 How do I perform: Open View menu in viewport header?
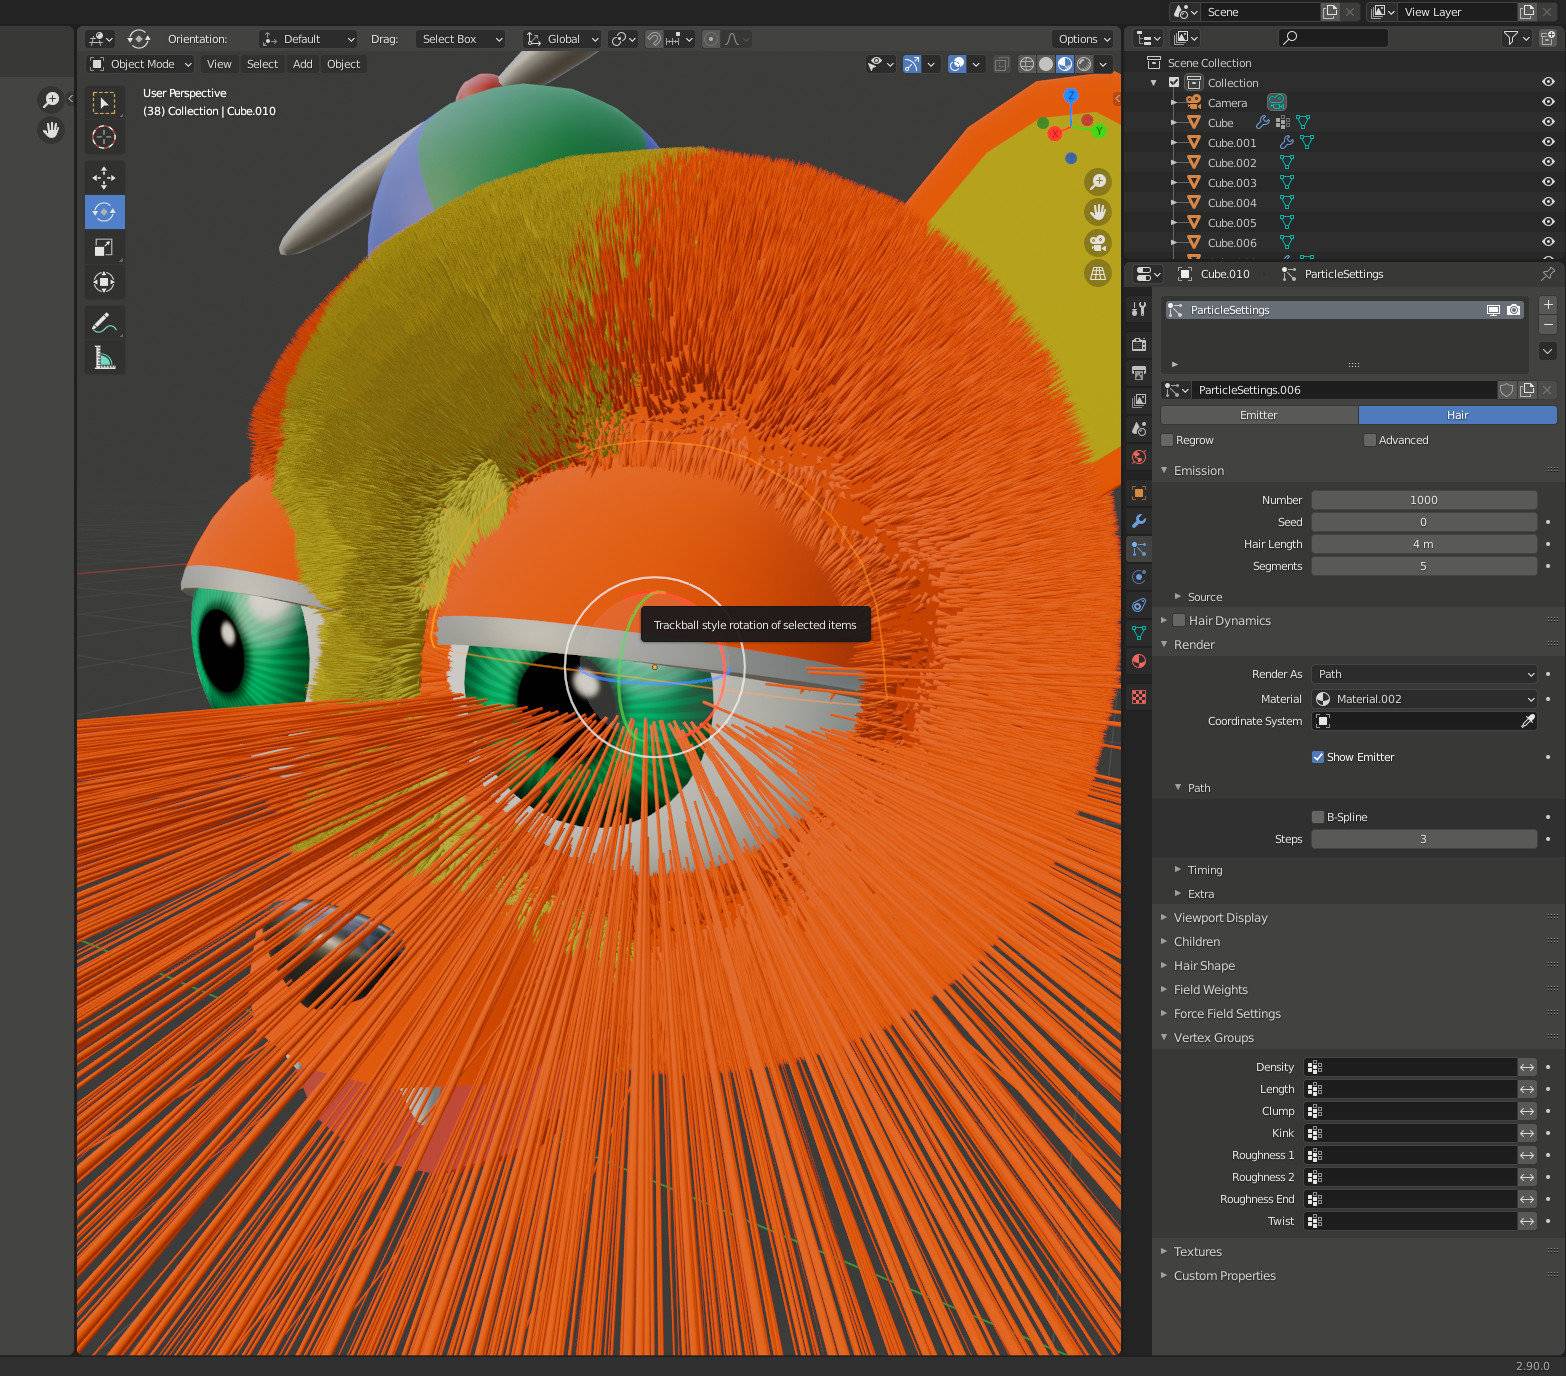coord(219,64)
